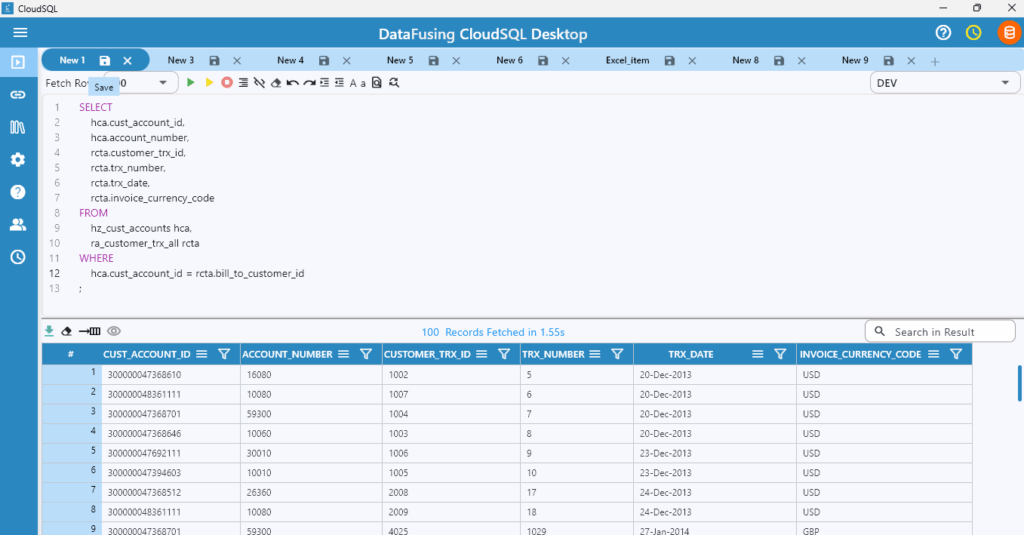Stop execution with the red stop button
This screenshot has width=1024, height=535.
[227, 82]
